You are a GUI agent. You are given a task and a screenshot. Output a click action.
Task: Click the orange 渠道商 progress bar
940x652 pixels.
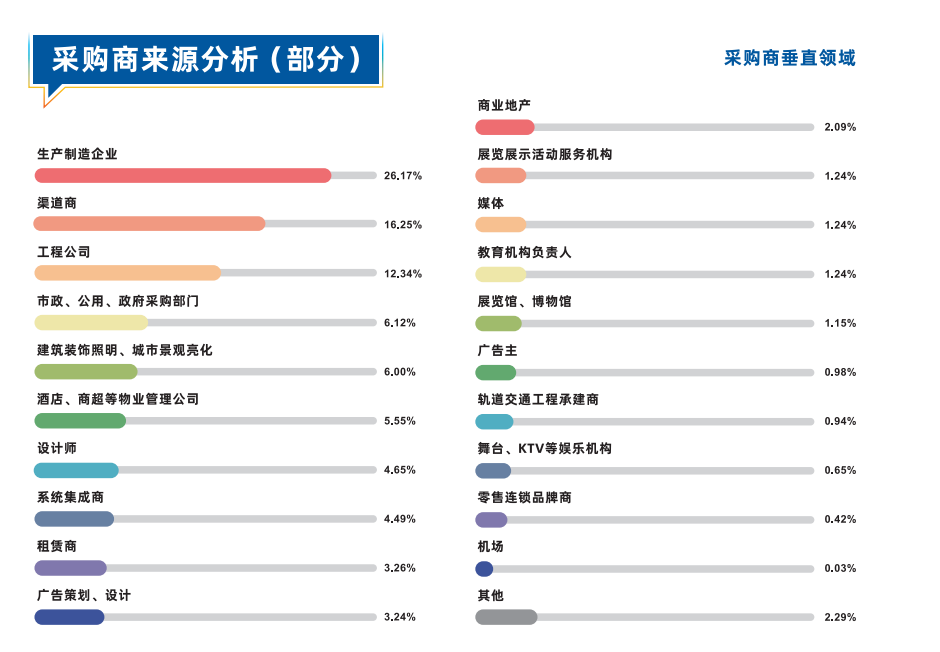150,224
